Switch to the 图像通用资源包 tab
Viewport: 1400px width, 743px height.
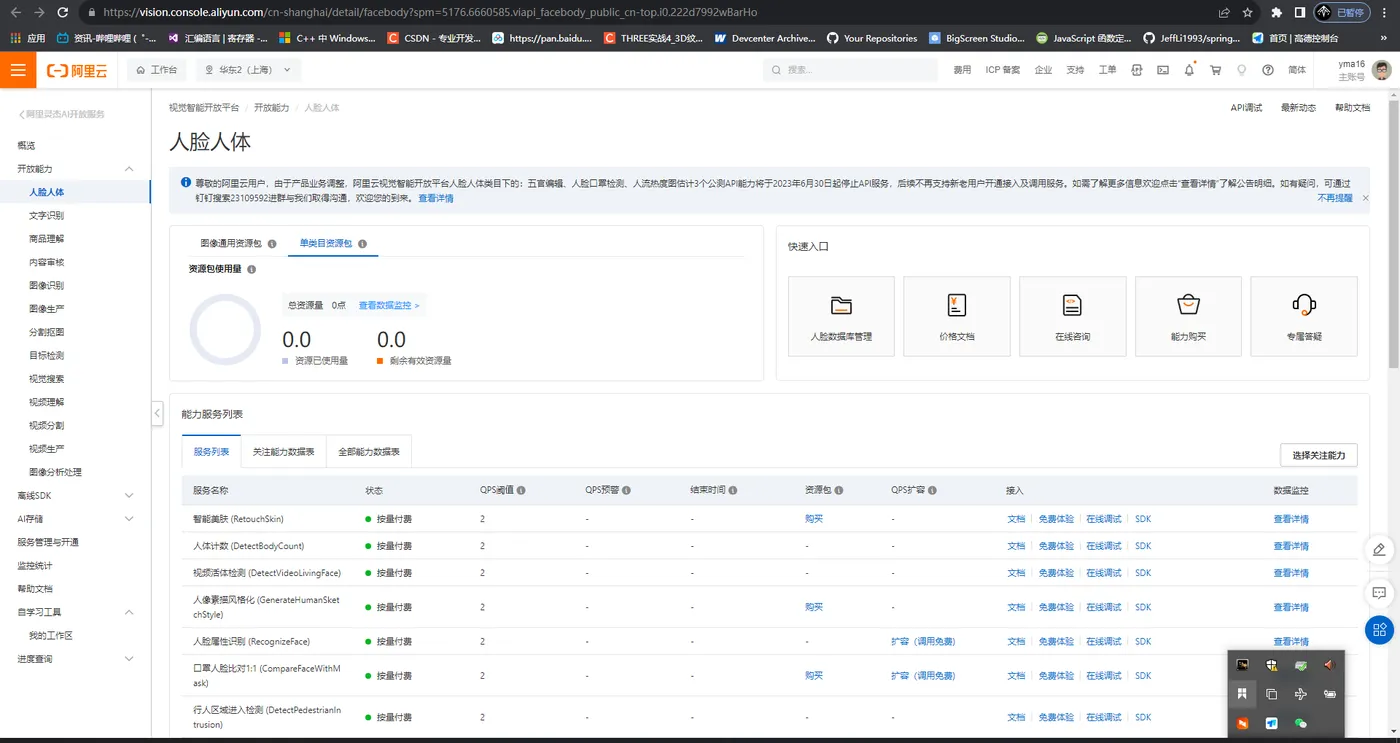tap(231, 243)
